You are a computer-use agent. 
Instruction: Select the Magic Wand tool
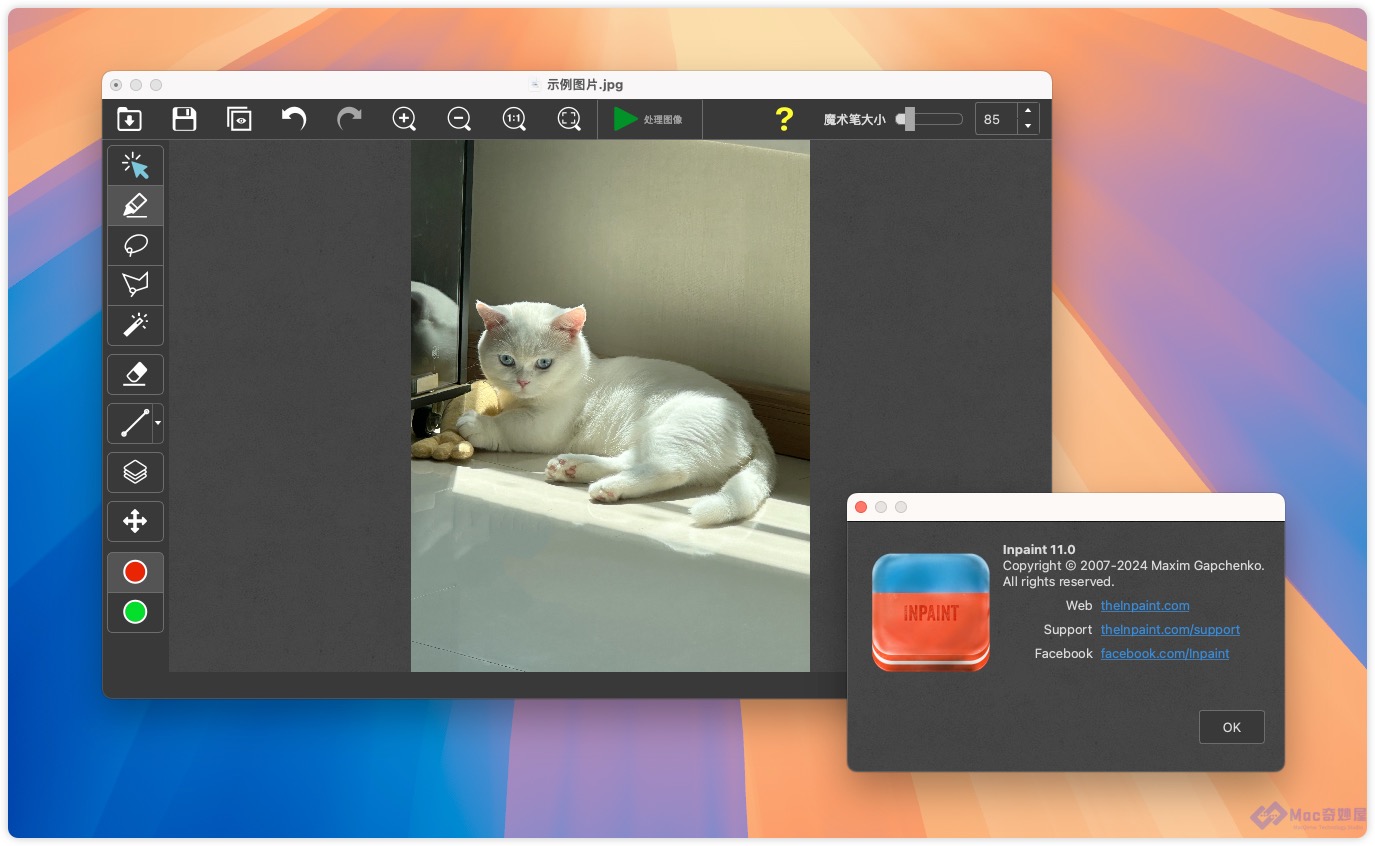pyautogui.click(x=135, y=325)
